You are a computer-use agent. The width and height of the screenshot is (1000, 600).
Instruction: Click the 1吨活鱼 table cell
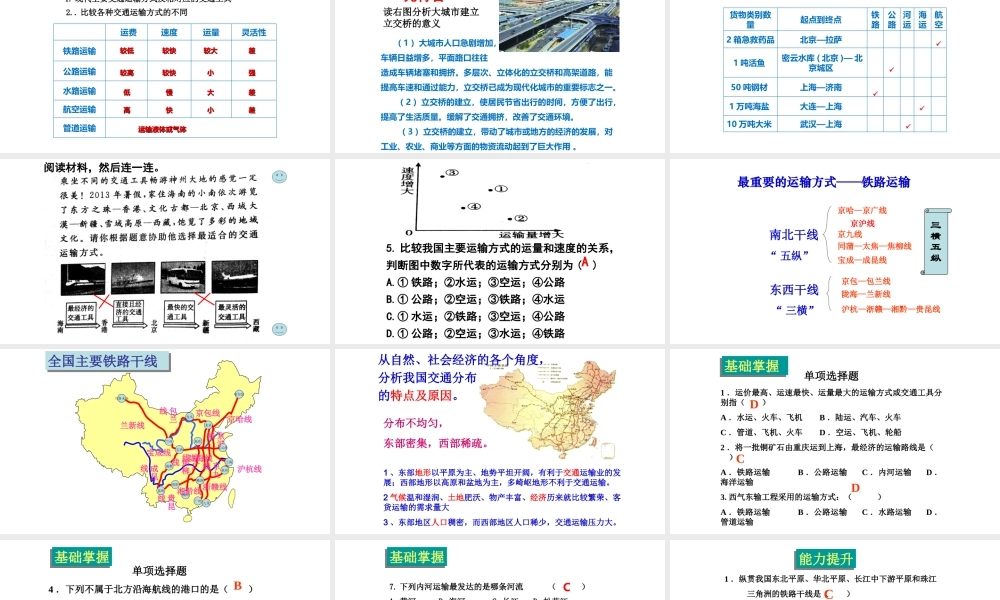click(x=750, y=62)
